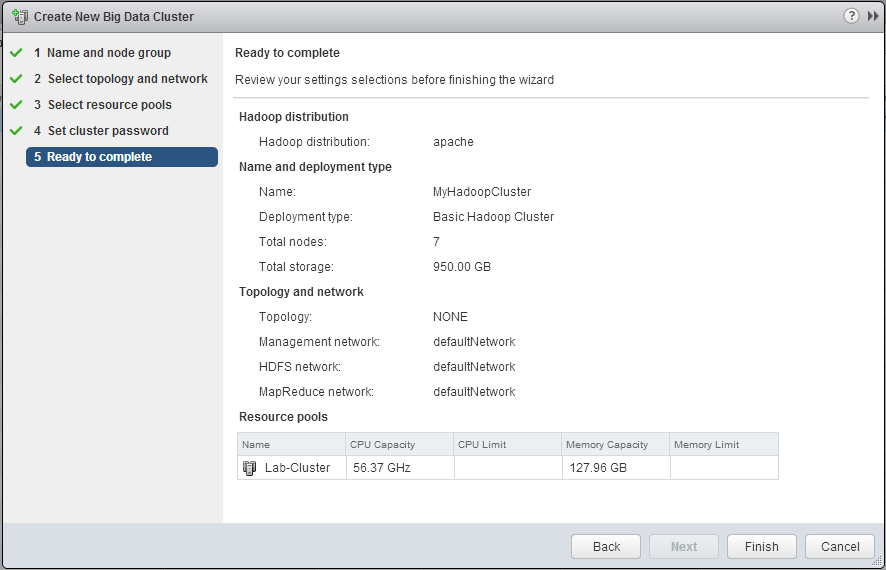Click the Basic Hadoop Cluster value

pos(493,216)
